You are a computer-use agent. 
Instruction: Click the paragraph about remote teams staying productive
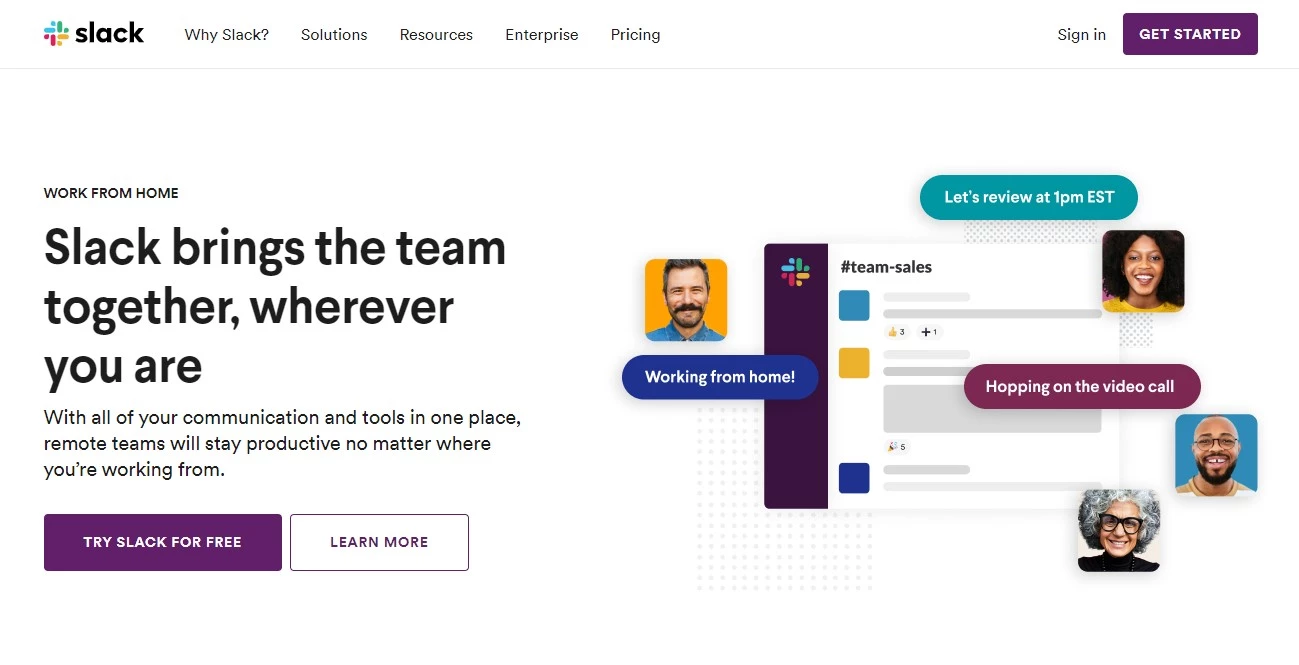point(282,443)
